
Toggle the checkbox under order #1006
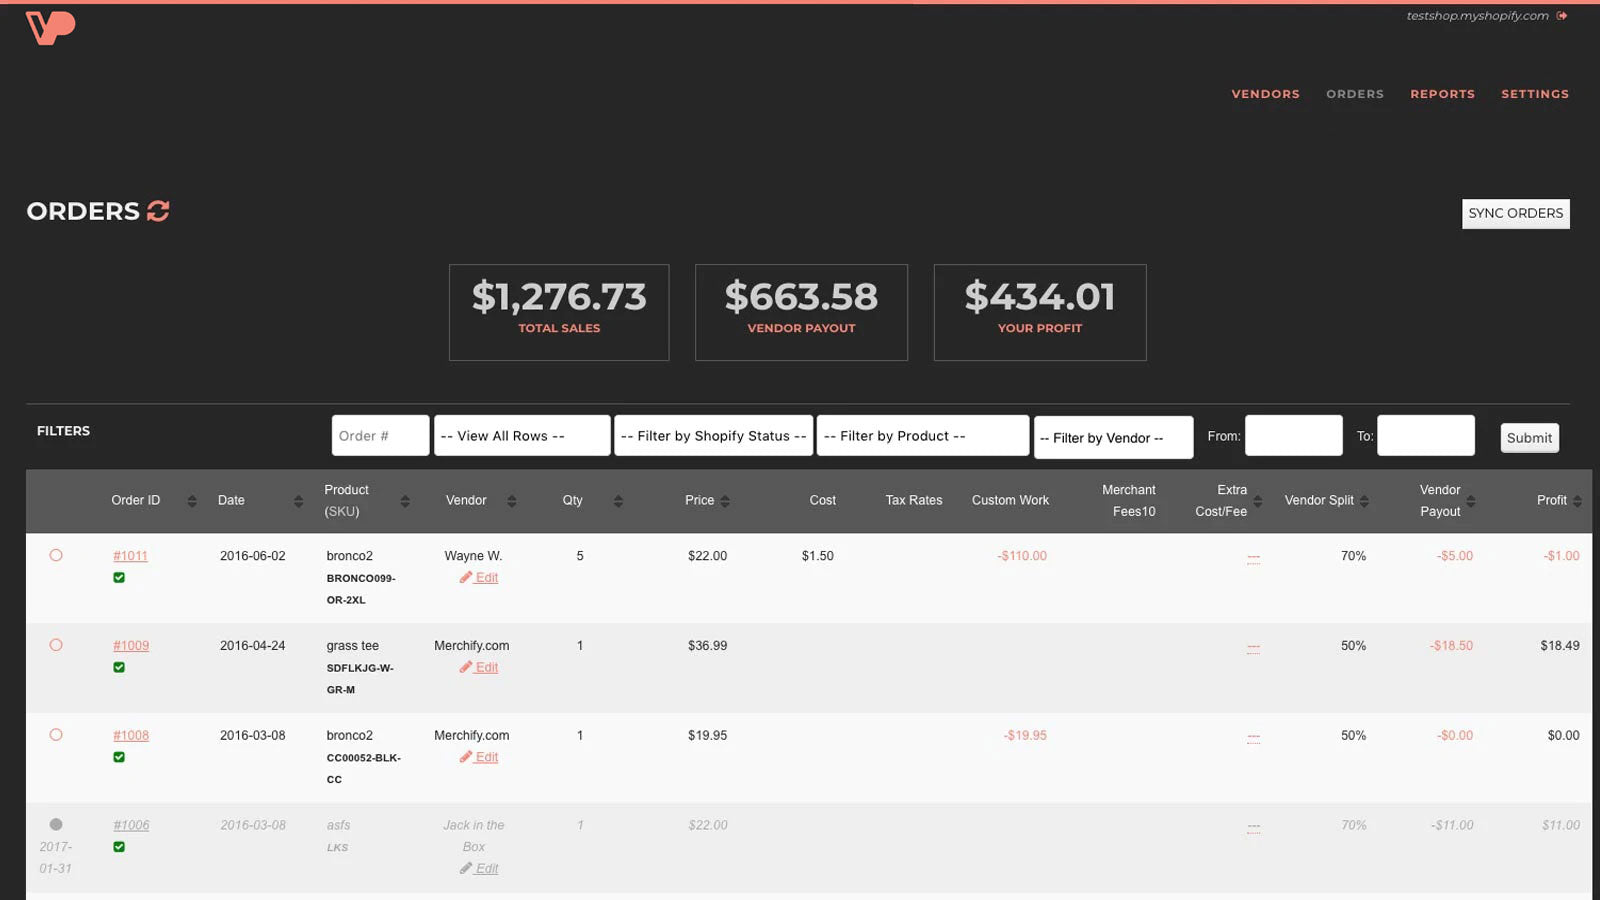120,846
